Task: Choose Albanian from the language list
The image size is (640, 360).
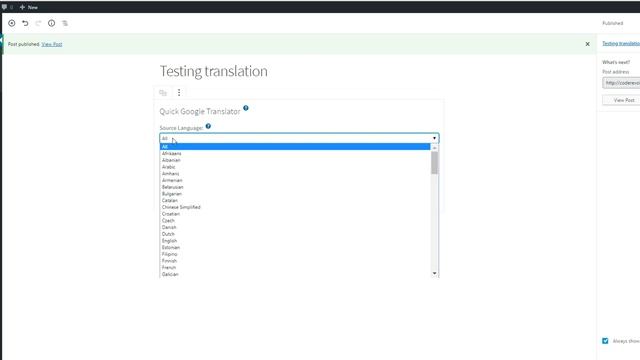Action: pyautogui.click(x=295, y=160)
